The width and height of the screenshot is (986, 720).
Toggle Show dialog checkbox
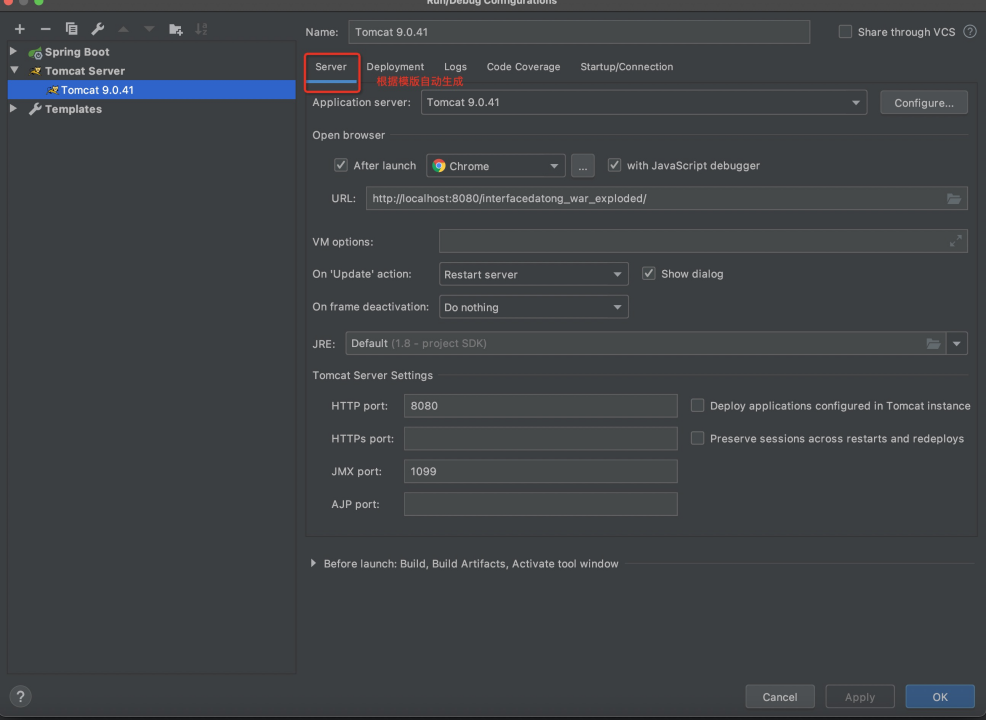coord(648,274)
